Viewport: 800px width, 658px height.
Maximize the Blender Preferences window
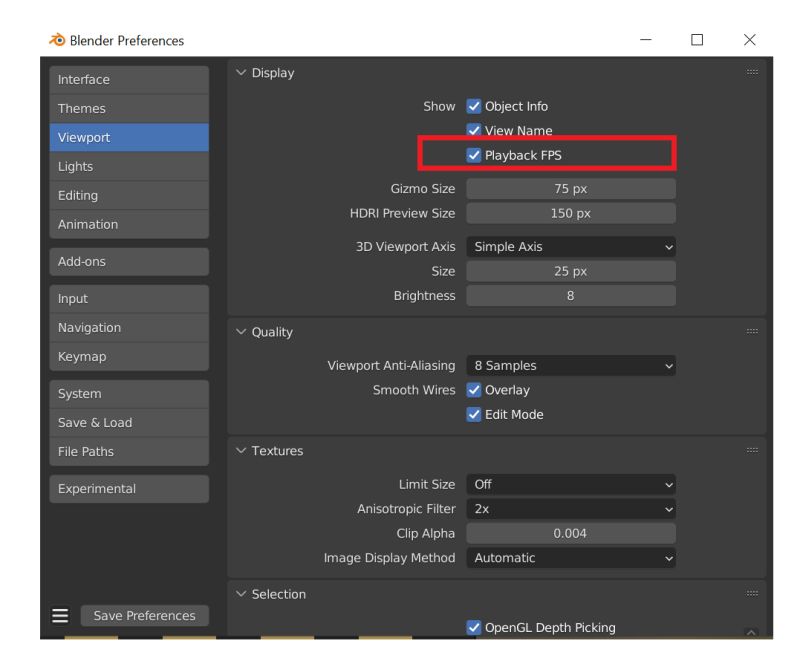pos(697,40)
